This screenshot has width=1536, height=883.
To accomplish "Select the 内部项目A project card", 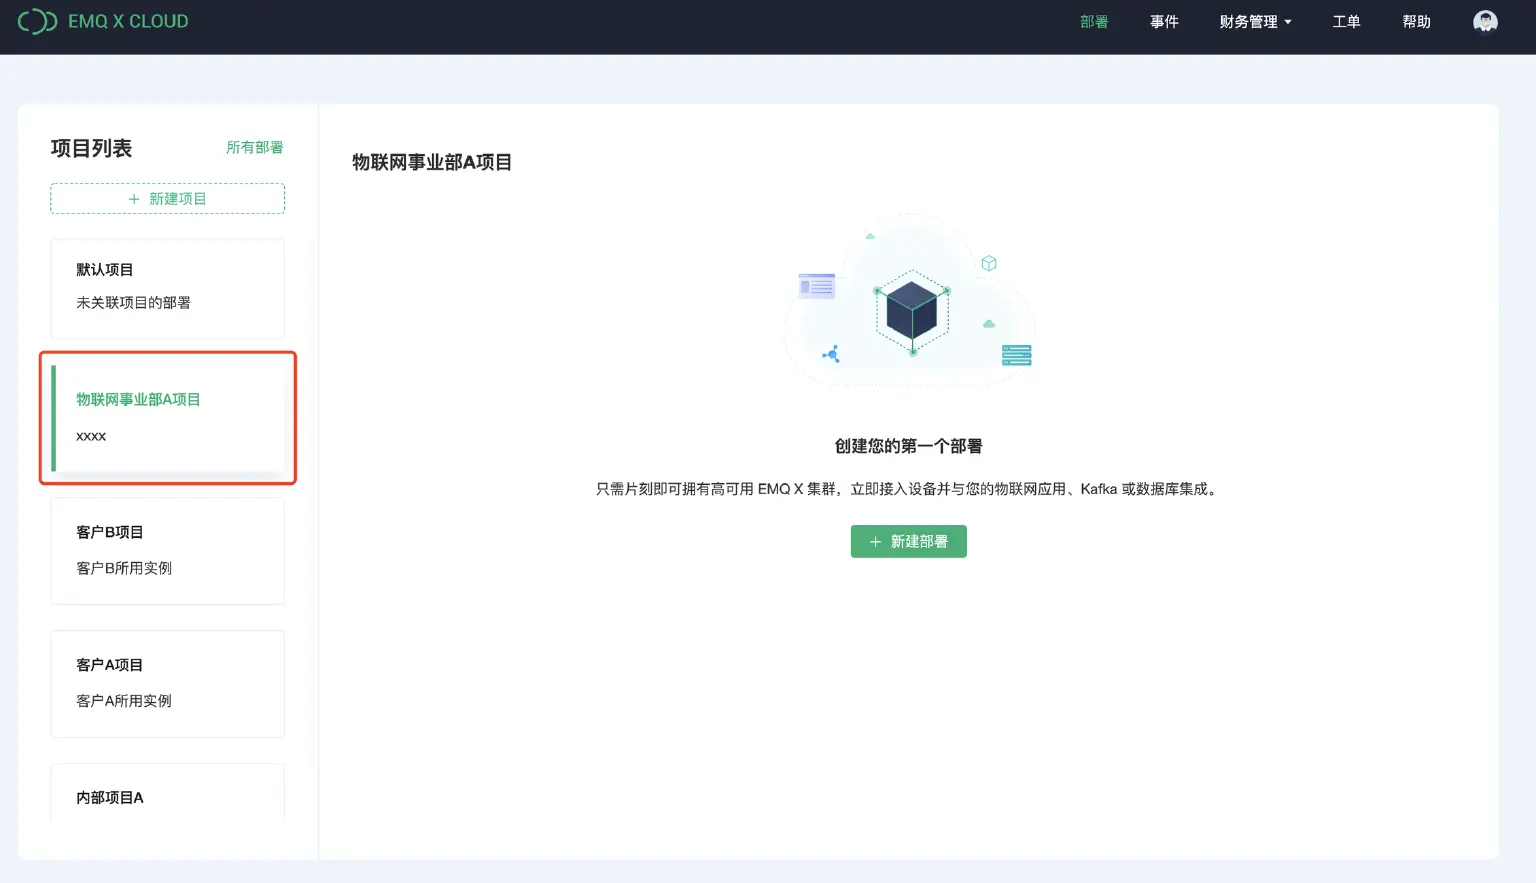I will [167, 797].
